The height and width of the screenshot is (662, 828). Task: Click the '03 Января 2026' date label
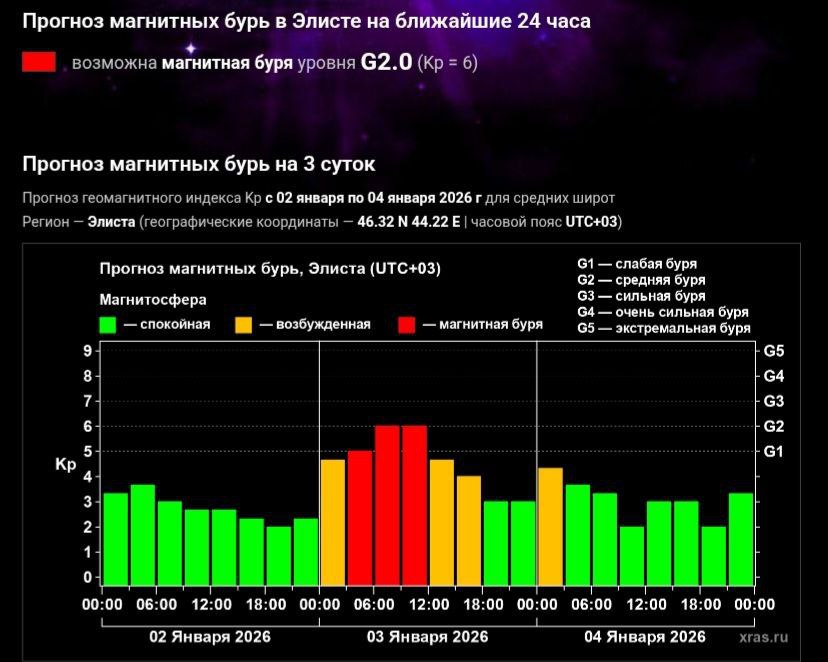pos(427,636)
